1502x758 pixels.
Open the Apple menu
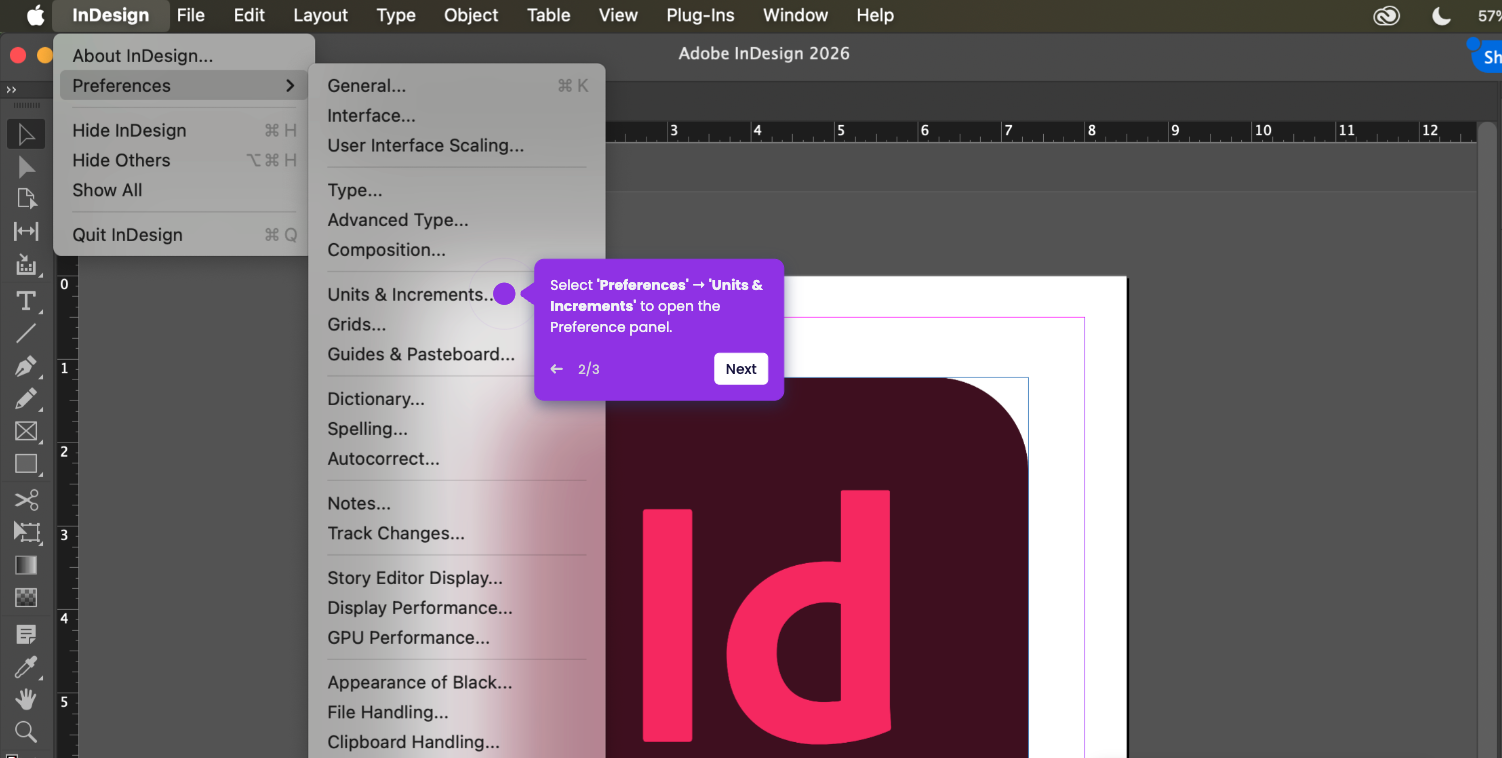tap(35, 15)
